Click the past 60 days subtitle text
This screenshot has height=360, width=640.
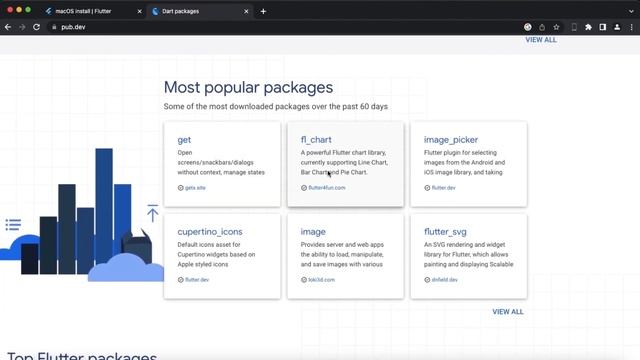click(276, 107)
